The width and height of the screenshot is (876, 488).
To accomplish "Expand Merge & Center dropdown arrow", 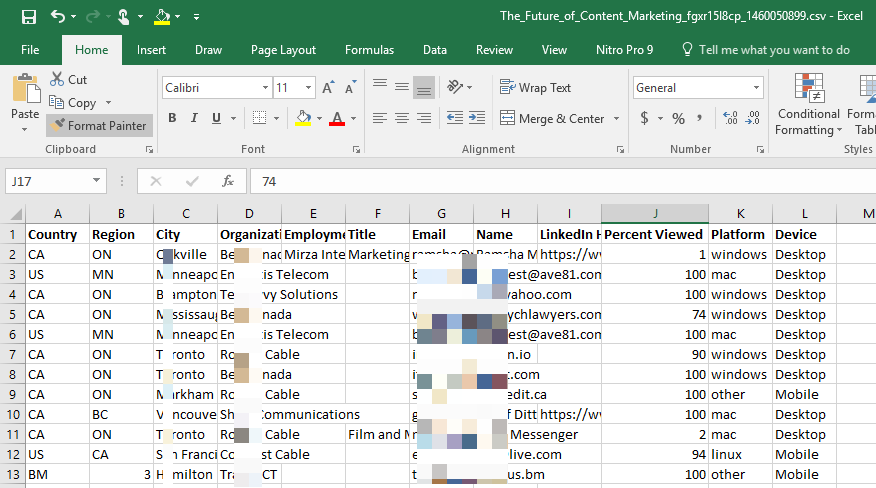I will click(616, 119).
